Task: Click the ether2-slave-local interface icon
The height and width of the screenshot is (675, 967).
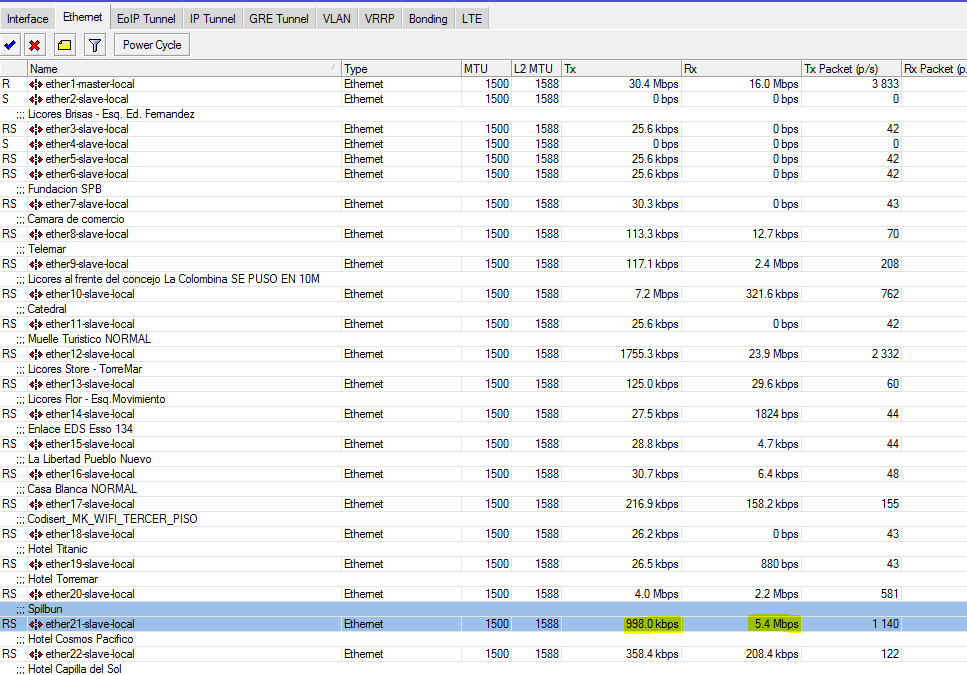Action: [36, 99]
